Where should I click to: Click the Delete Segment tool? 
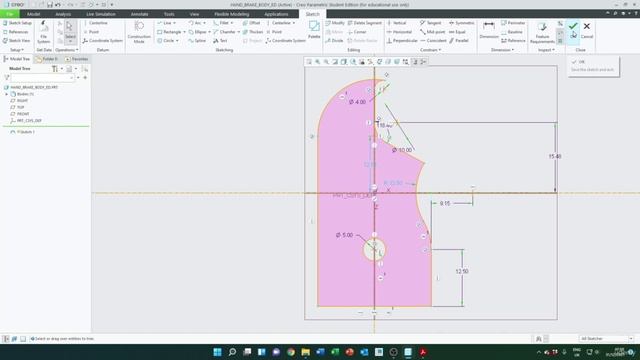click(x=364, y=23)
